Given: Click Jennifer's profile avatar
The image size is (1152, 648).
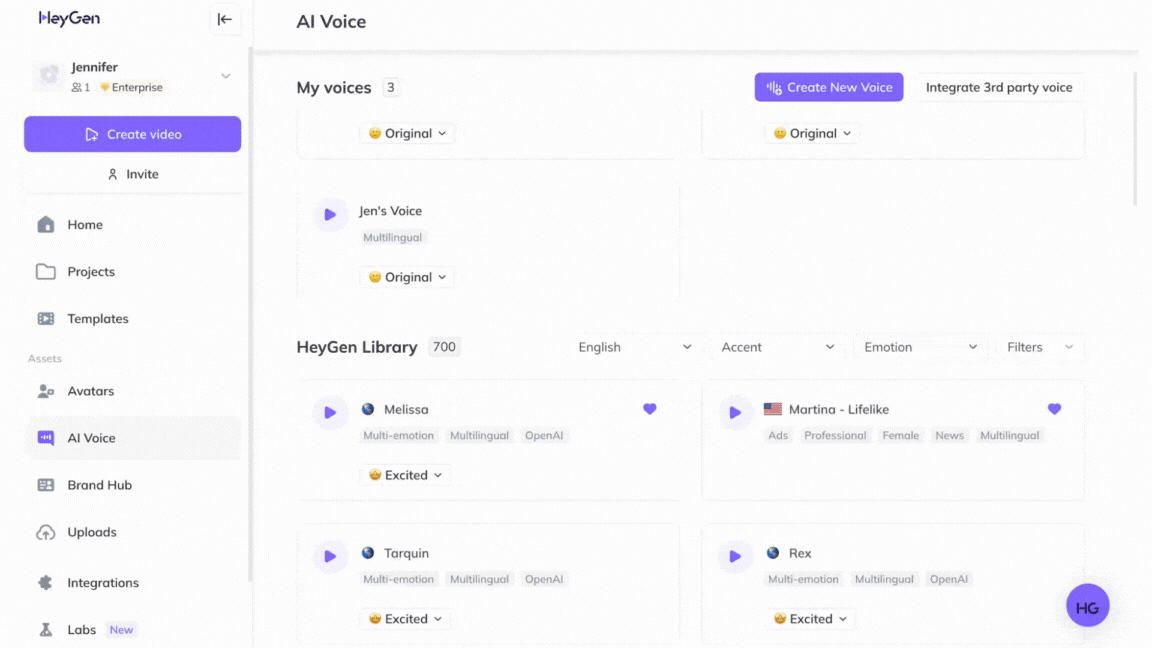Looking at the screenshot, I should click(48, 76).
